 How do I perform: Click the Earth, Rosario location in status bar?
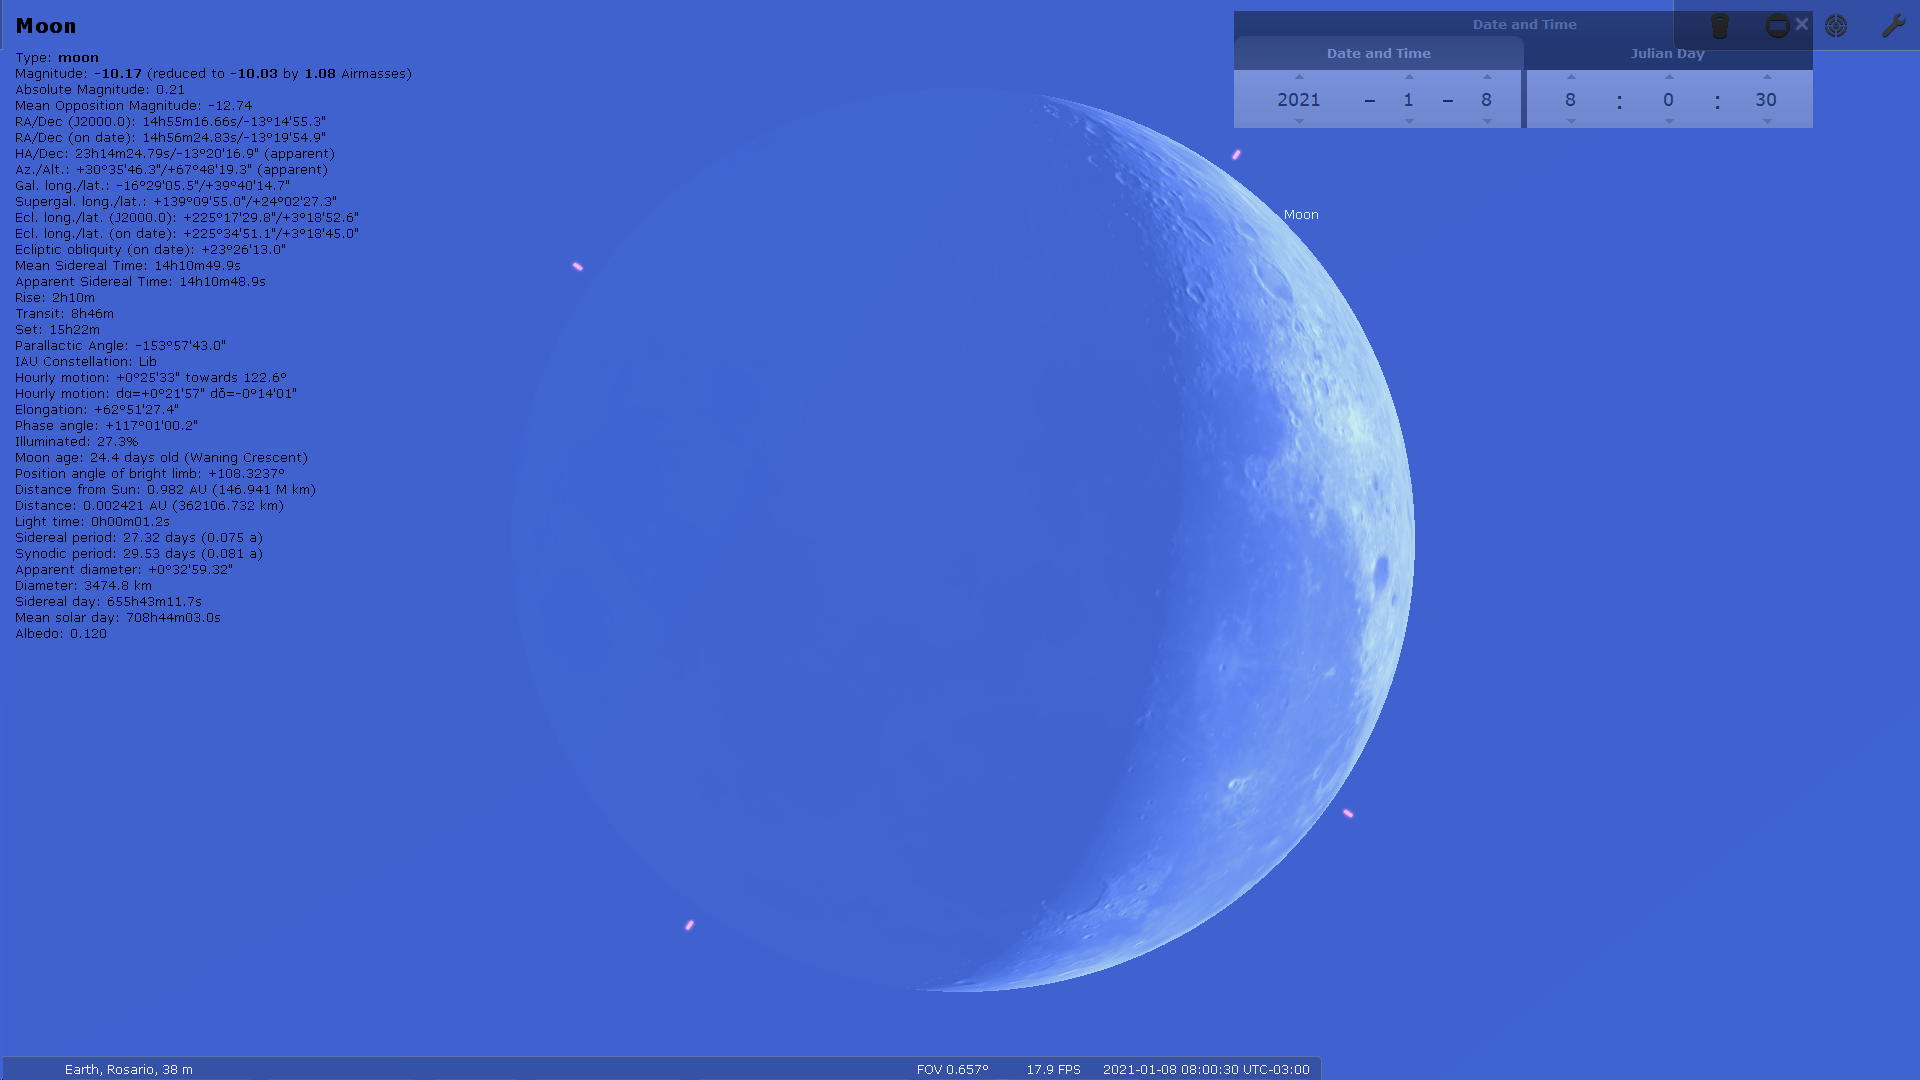pos(128,1069)
